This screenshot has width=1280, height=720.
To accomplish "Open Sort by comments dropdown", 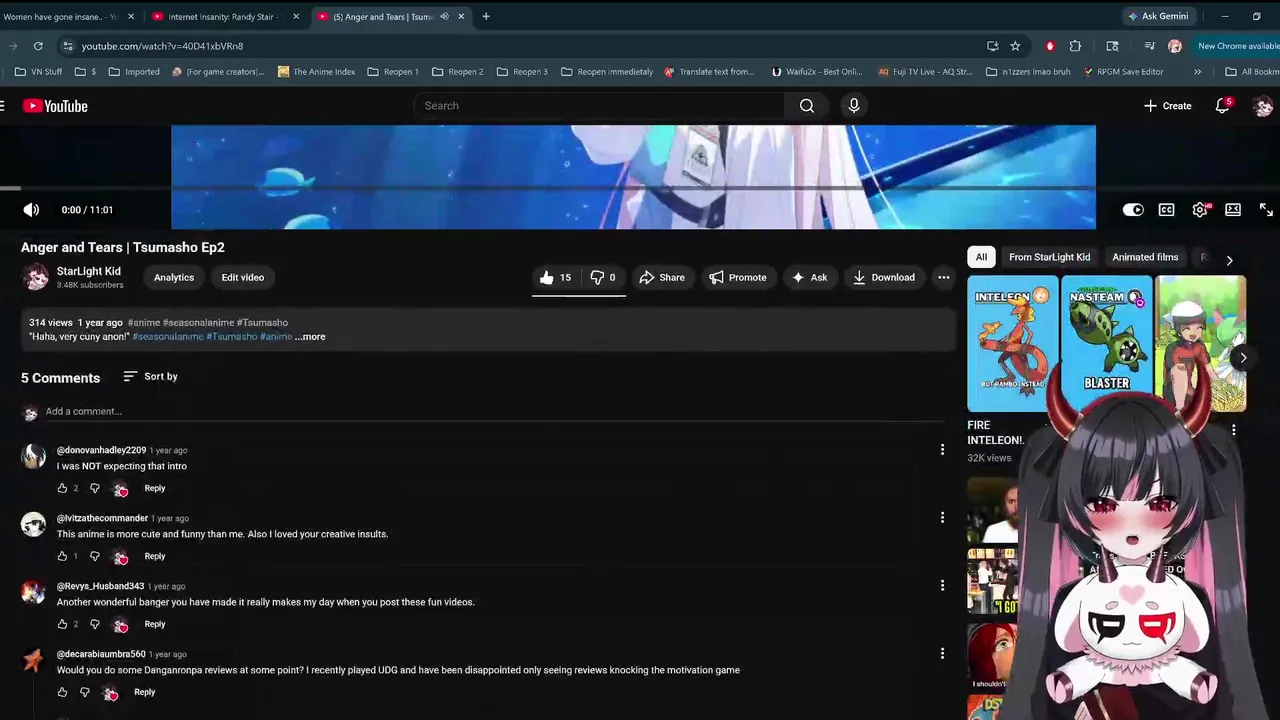I will (x=150, y=377).
